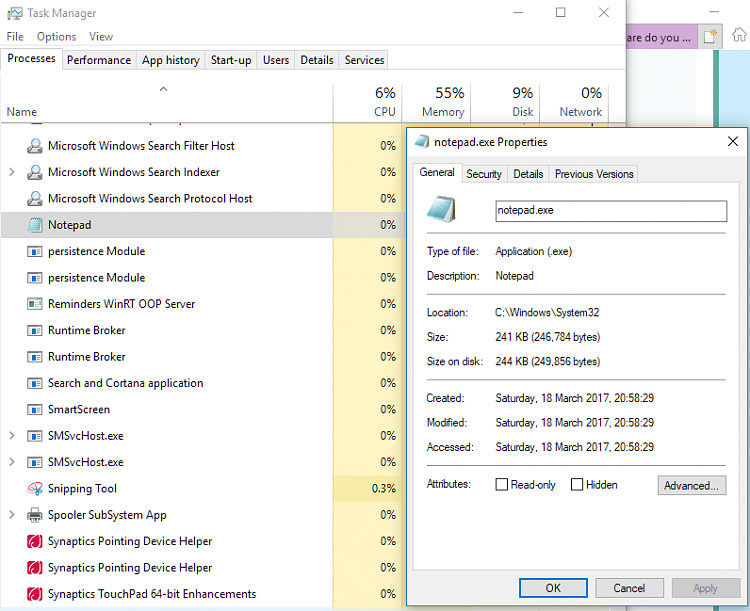The height and width of the screenshot is (611, 750).
Task: Click the Microsoft Windows Search Filter Host icon
Action: pyautogui.click(x=34, y=145)
